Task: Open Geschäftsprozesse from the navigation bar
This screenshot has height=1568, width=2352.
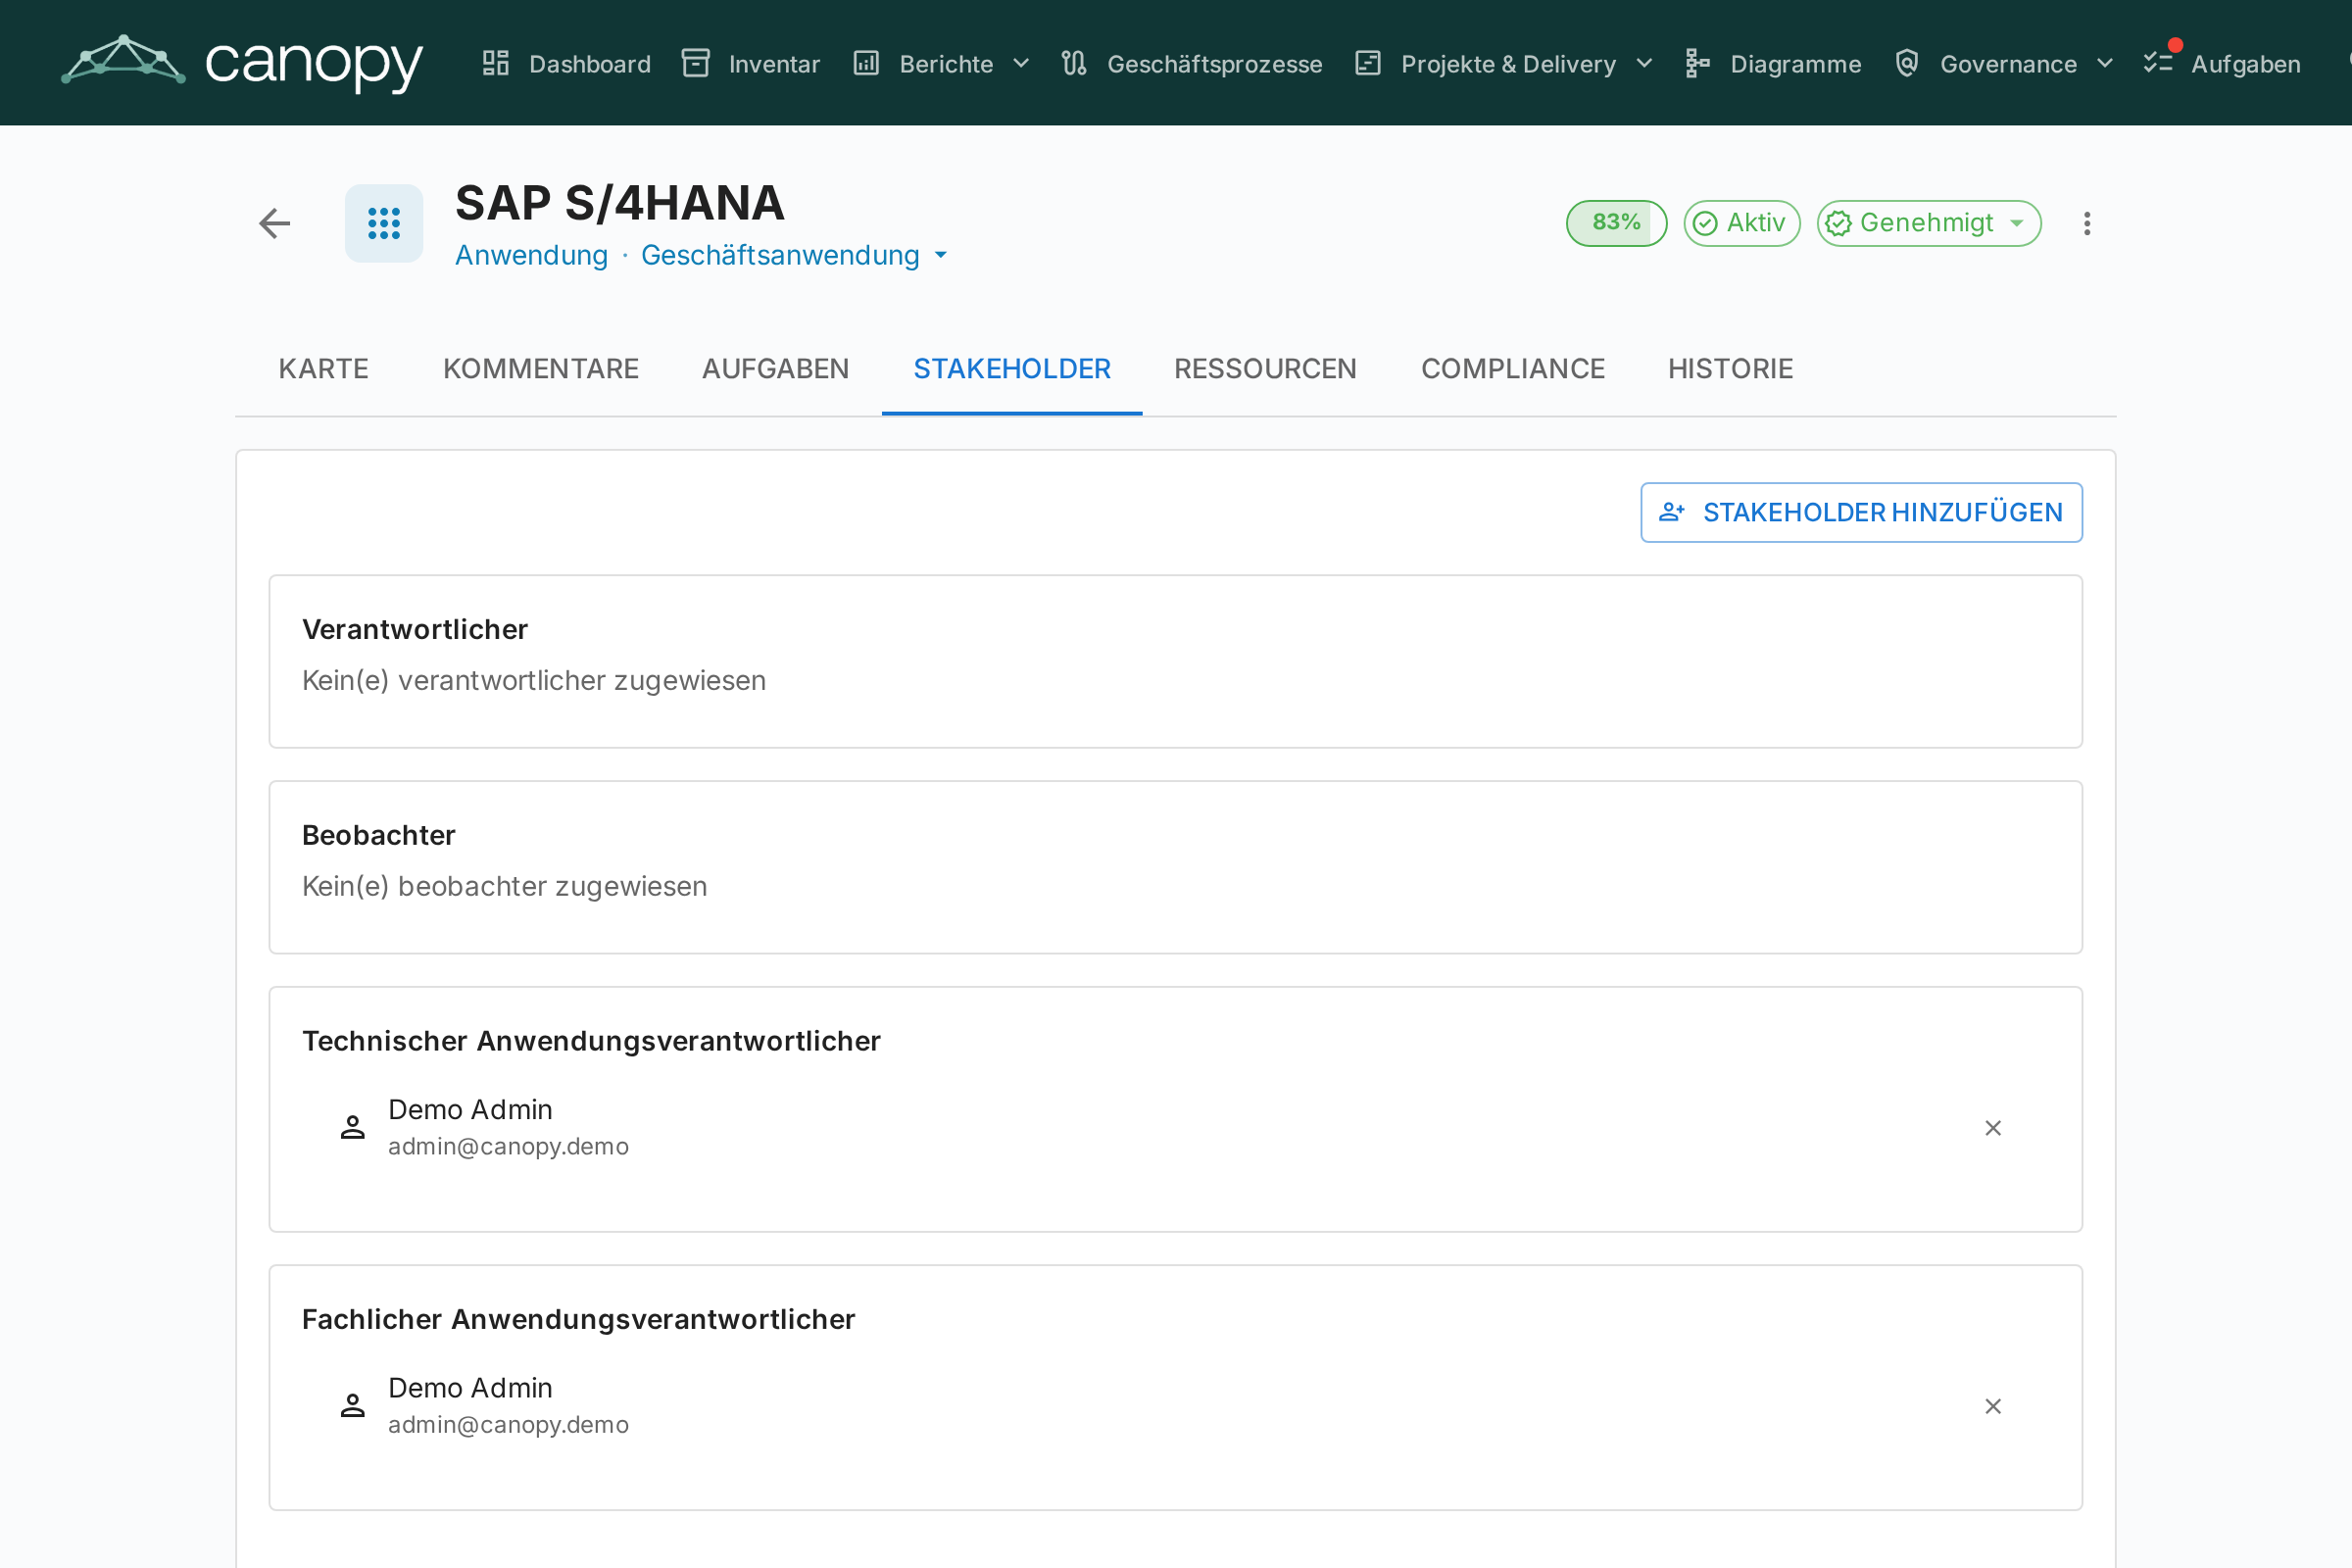Action: [1192, 64]
